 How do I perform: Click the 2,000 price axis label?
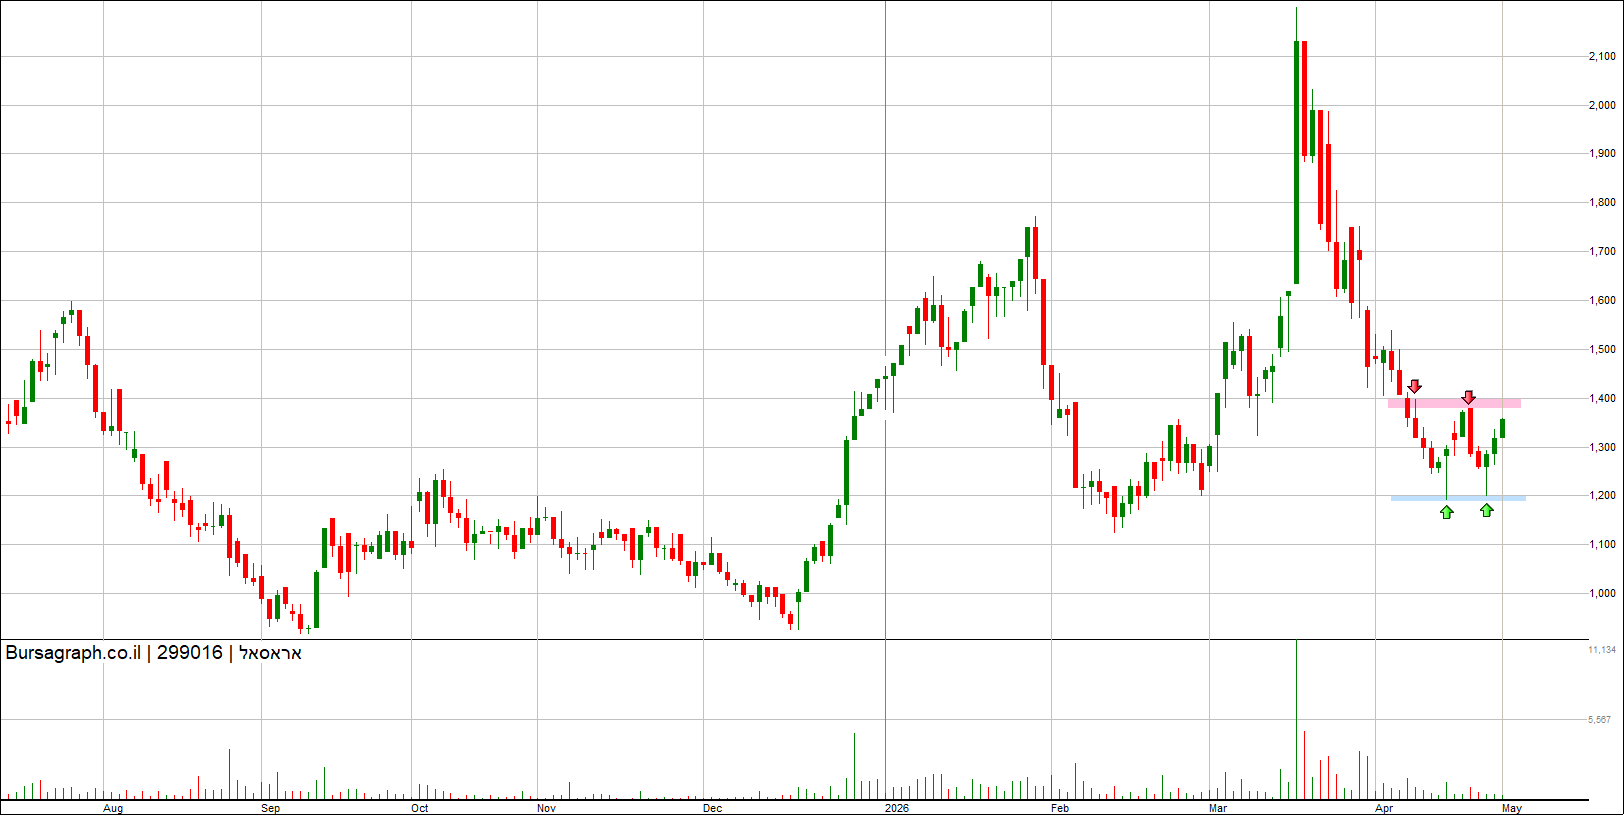click(x=1602, y=105)
